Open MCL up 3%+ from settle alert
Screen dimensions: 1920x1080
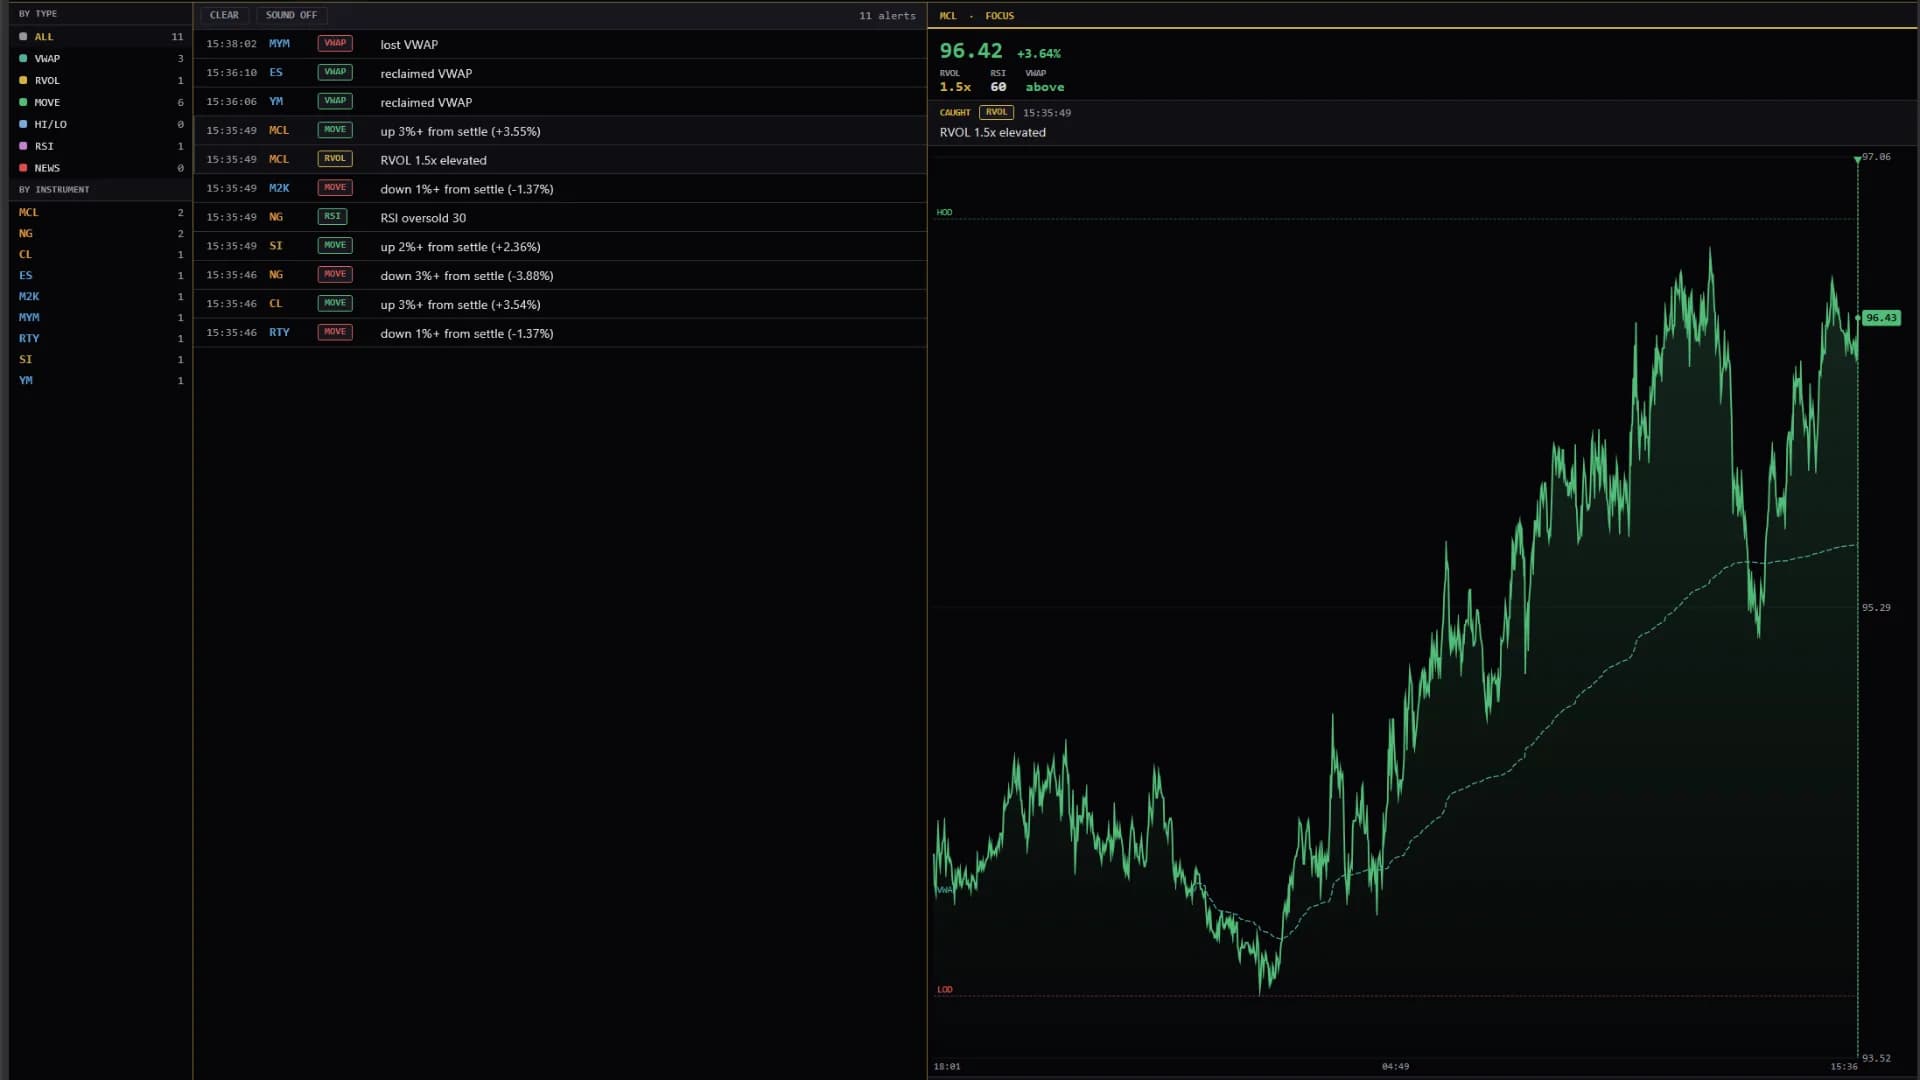560,131
